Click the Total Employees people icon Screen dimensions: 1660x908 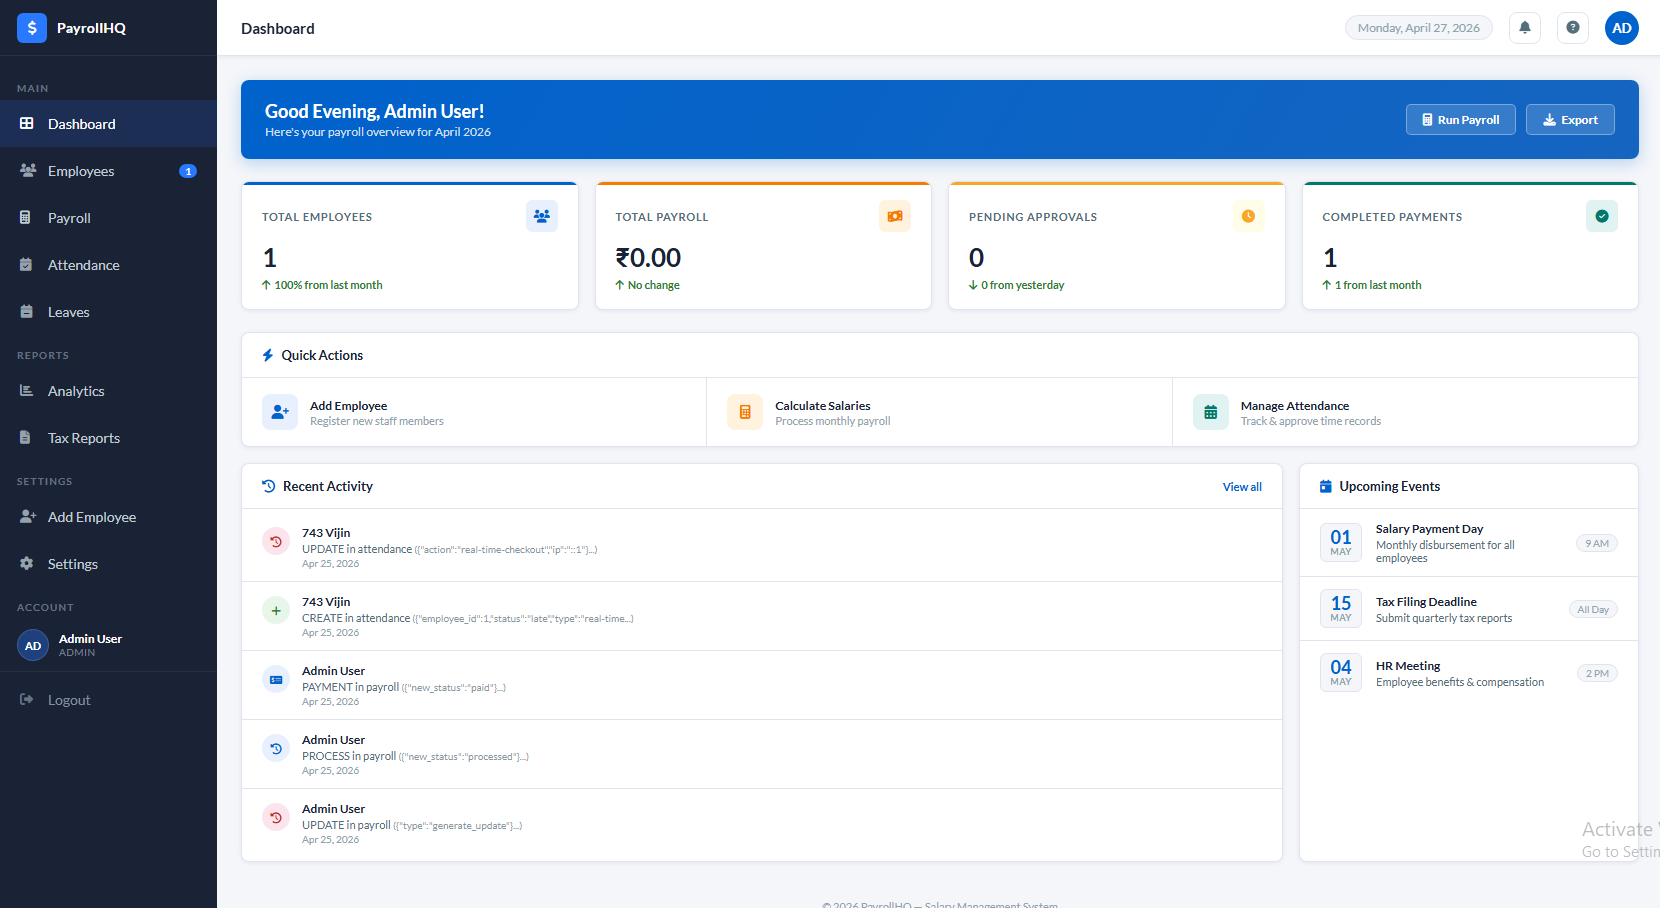[x=541, y=216]
